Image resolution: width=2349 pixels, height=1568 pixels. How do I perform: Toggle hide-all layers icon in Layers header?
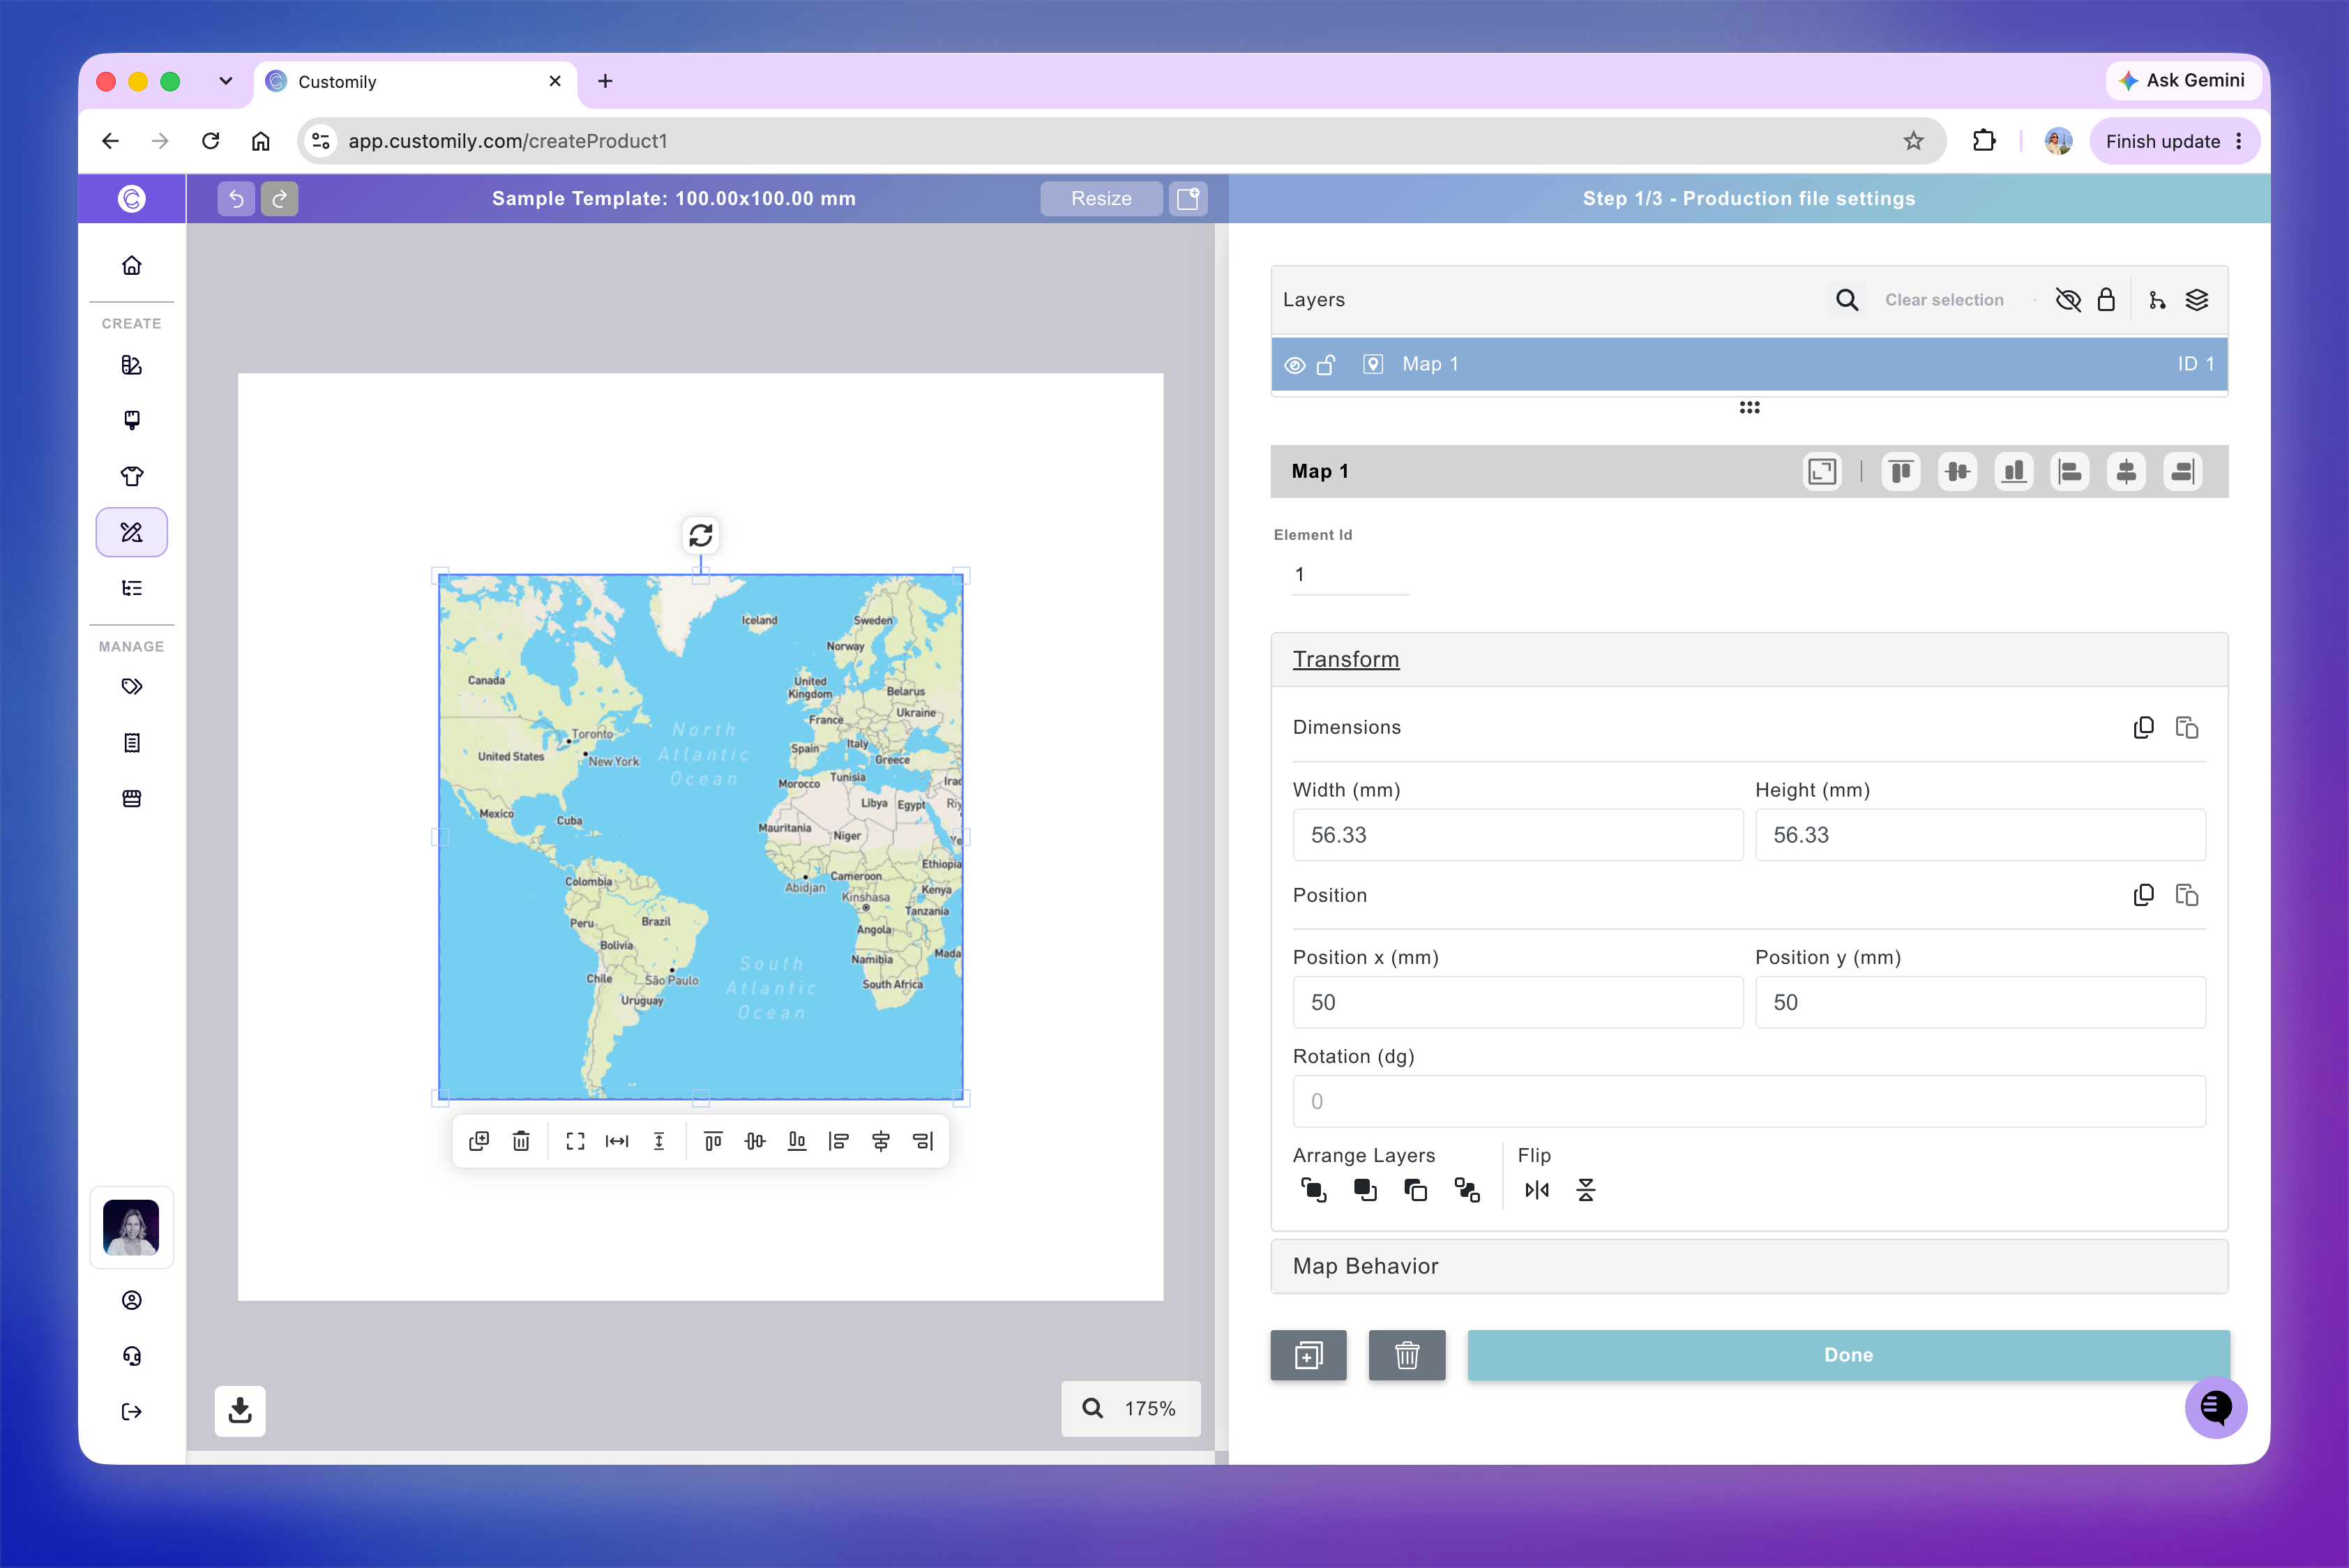pyautogui.click(x=2068, y=300)
